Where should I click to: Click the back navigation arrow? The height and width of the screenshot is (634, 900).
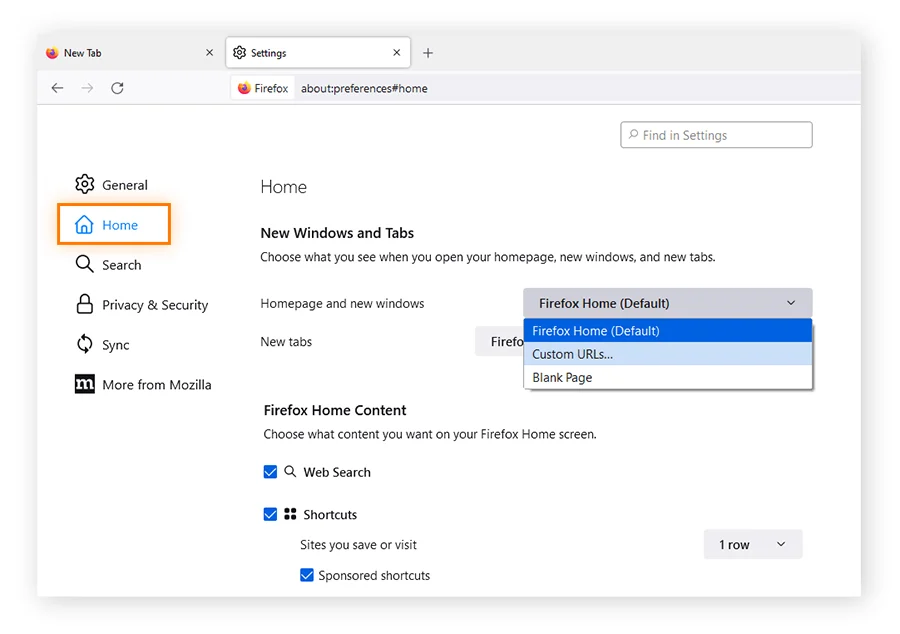coord(57,88)
